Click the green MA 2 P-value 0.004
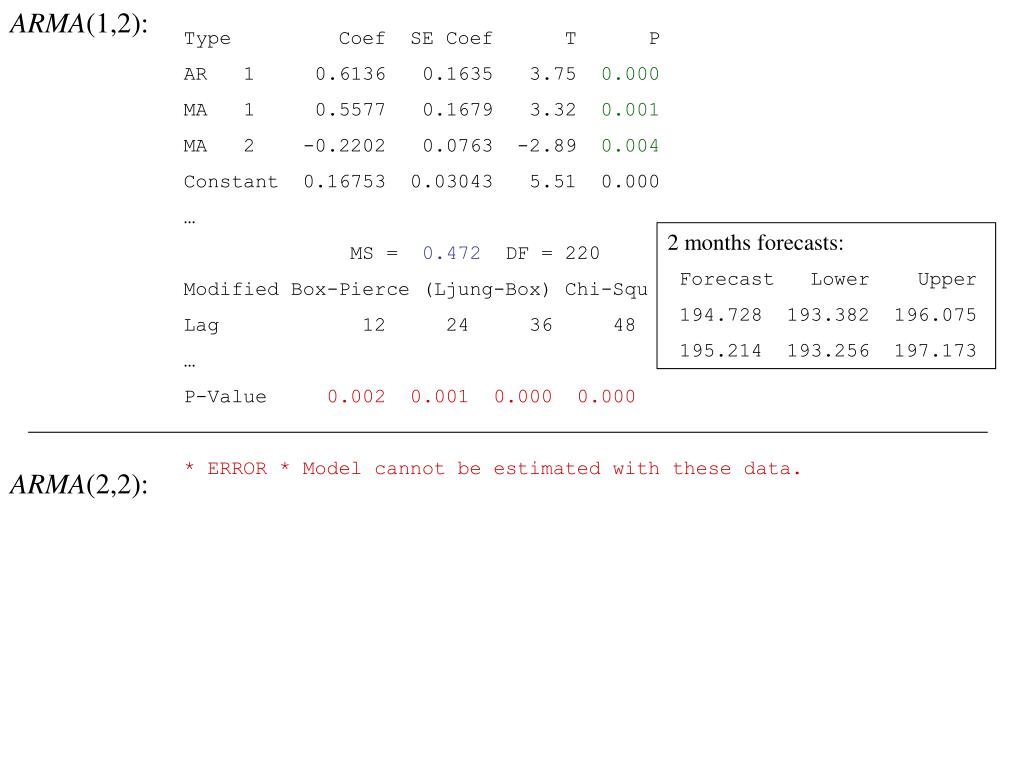This screenshot has width=1024, height=768. coord(630,146)
